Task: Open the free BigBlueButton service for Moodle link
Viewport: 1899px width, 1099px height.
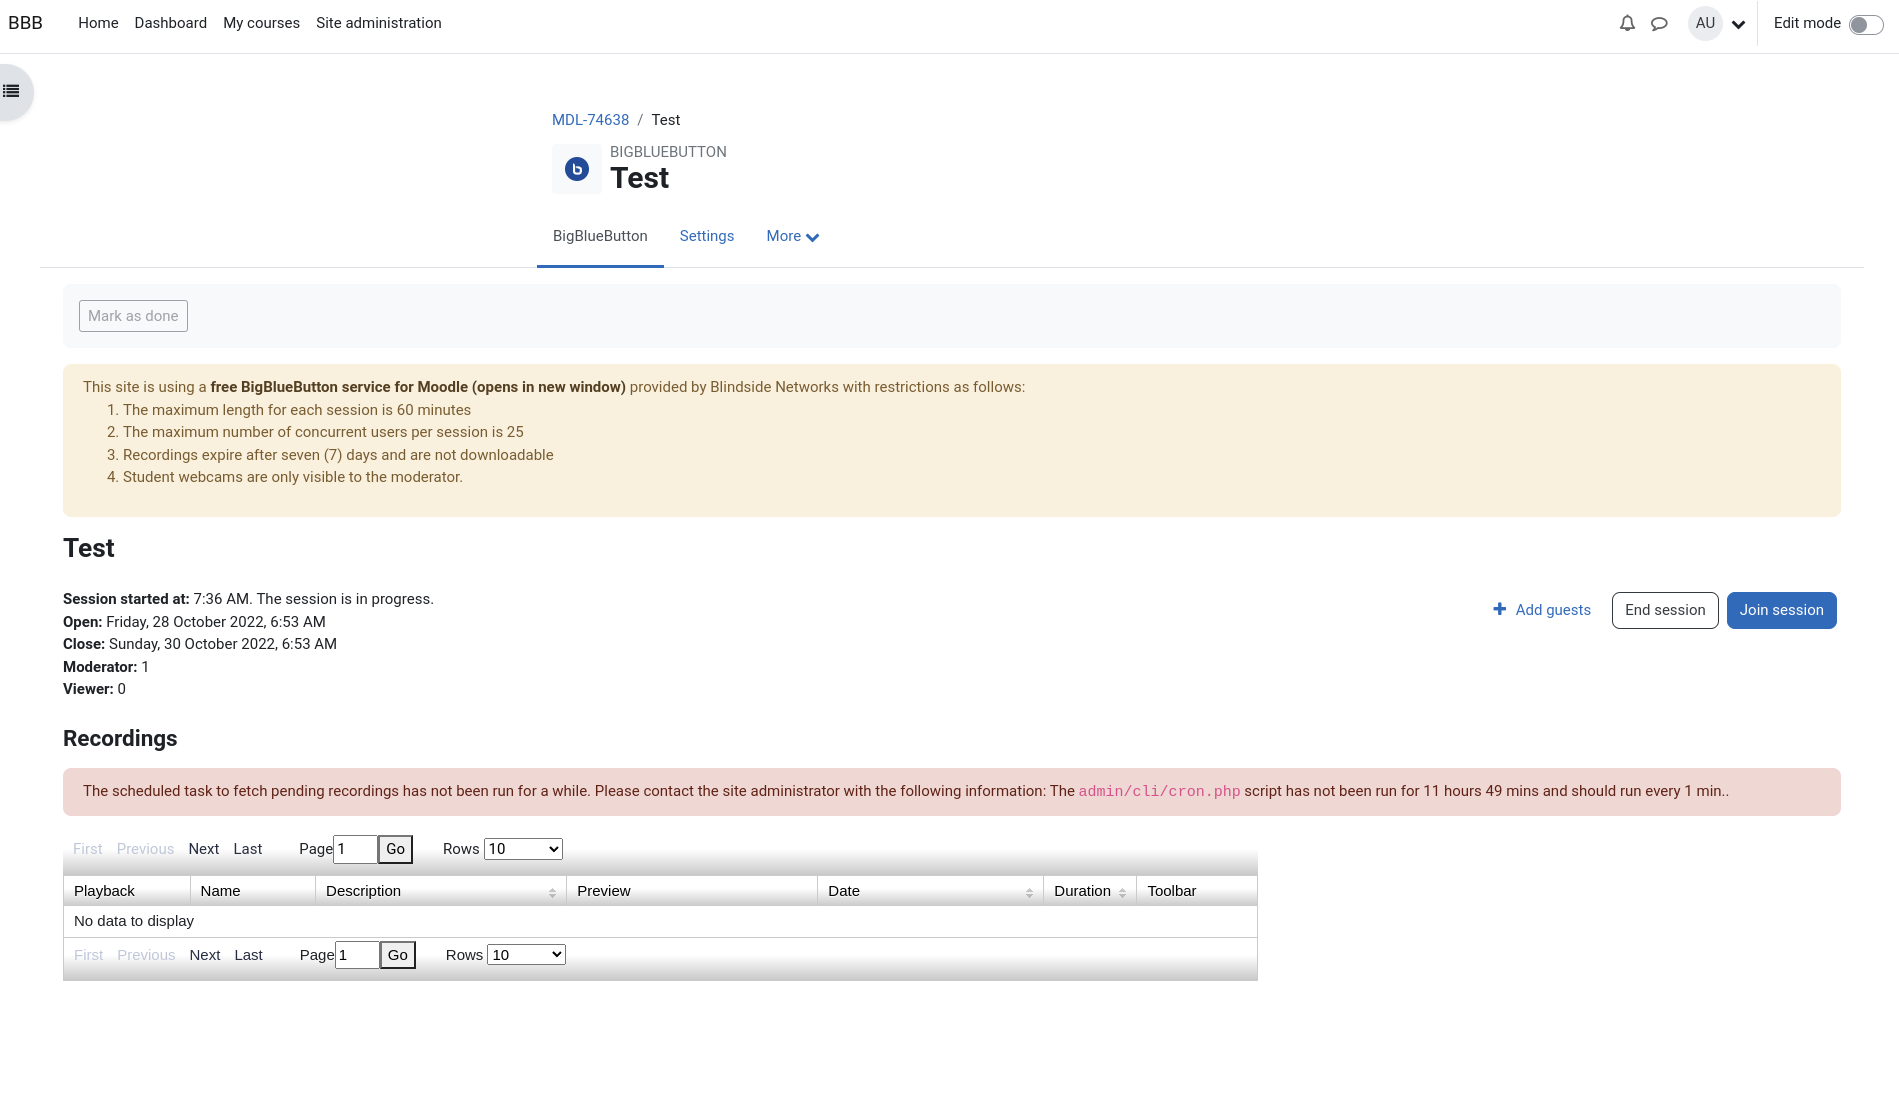Action: (418, 387)
